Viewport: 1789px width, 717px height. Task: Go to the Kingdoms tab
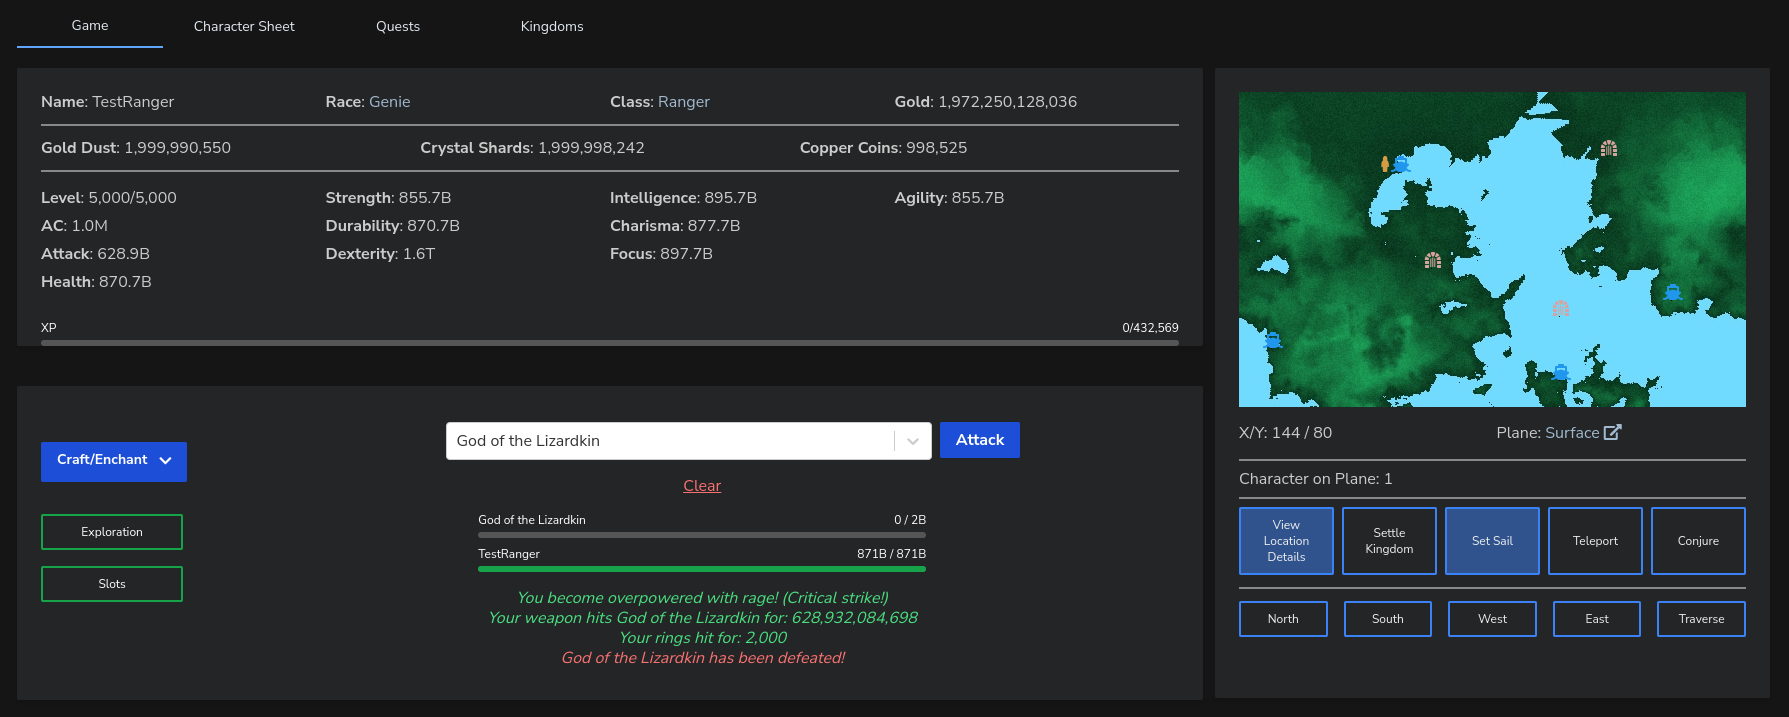point(552,26)
